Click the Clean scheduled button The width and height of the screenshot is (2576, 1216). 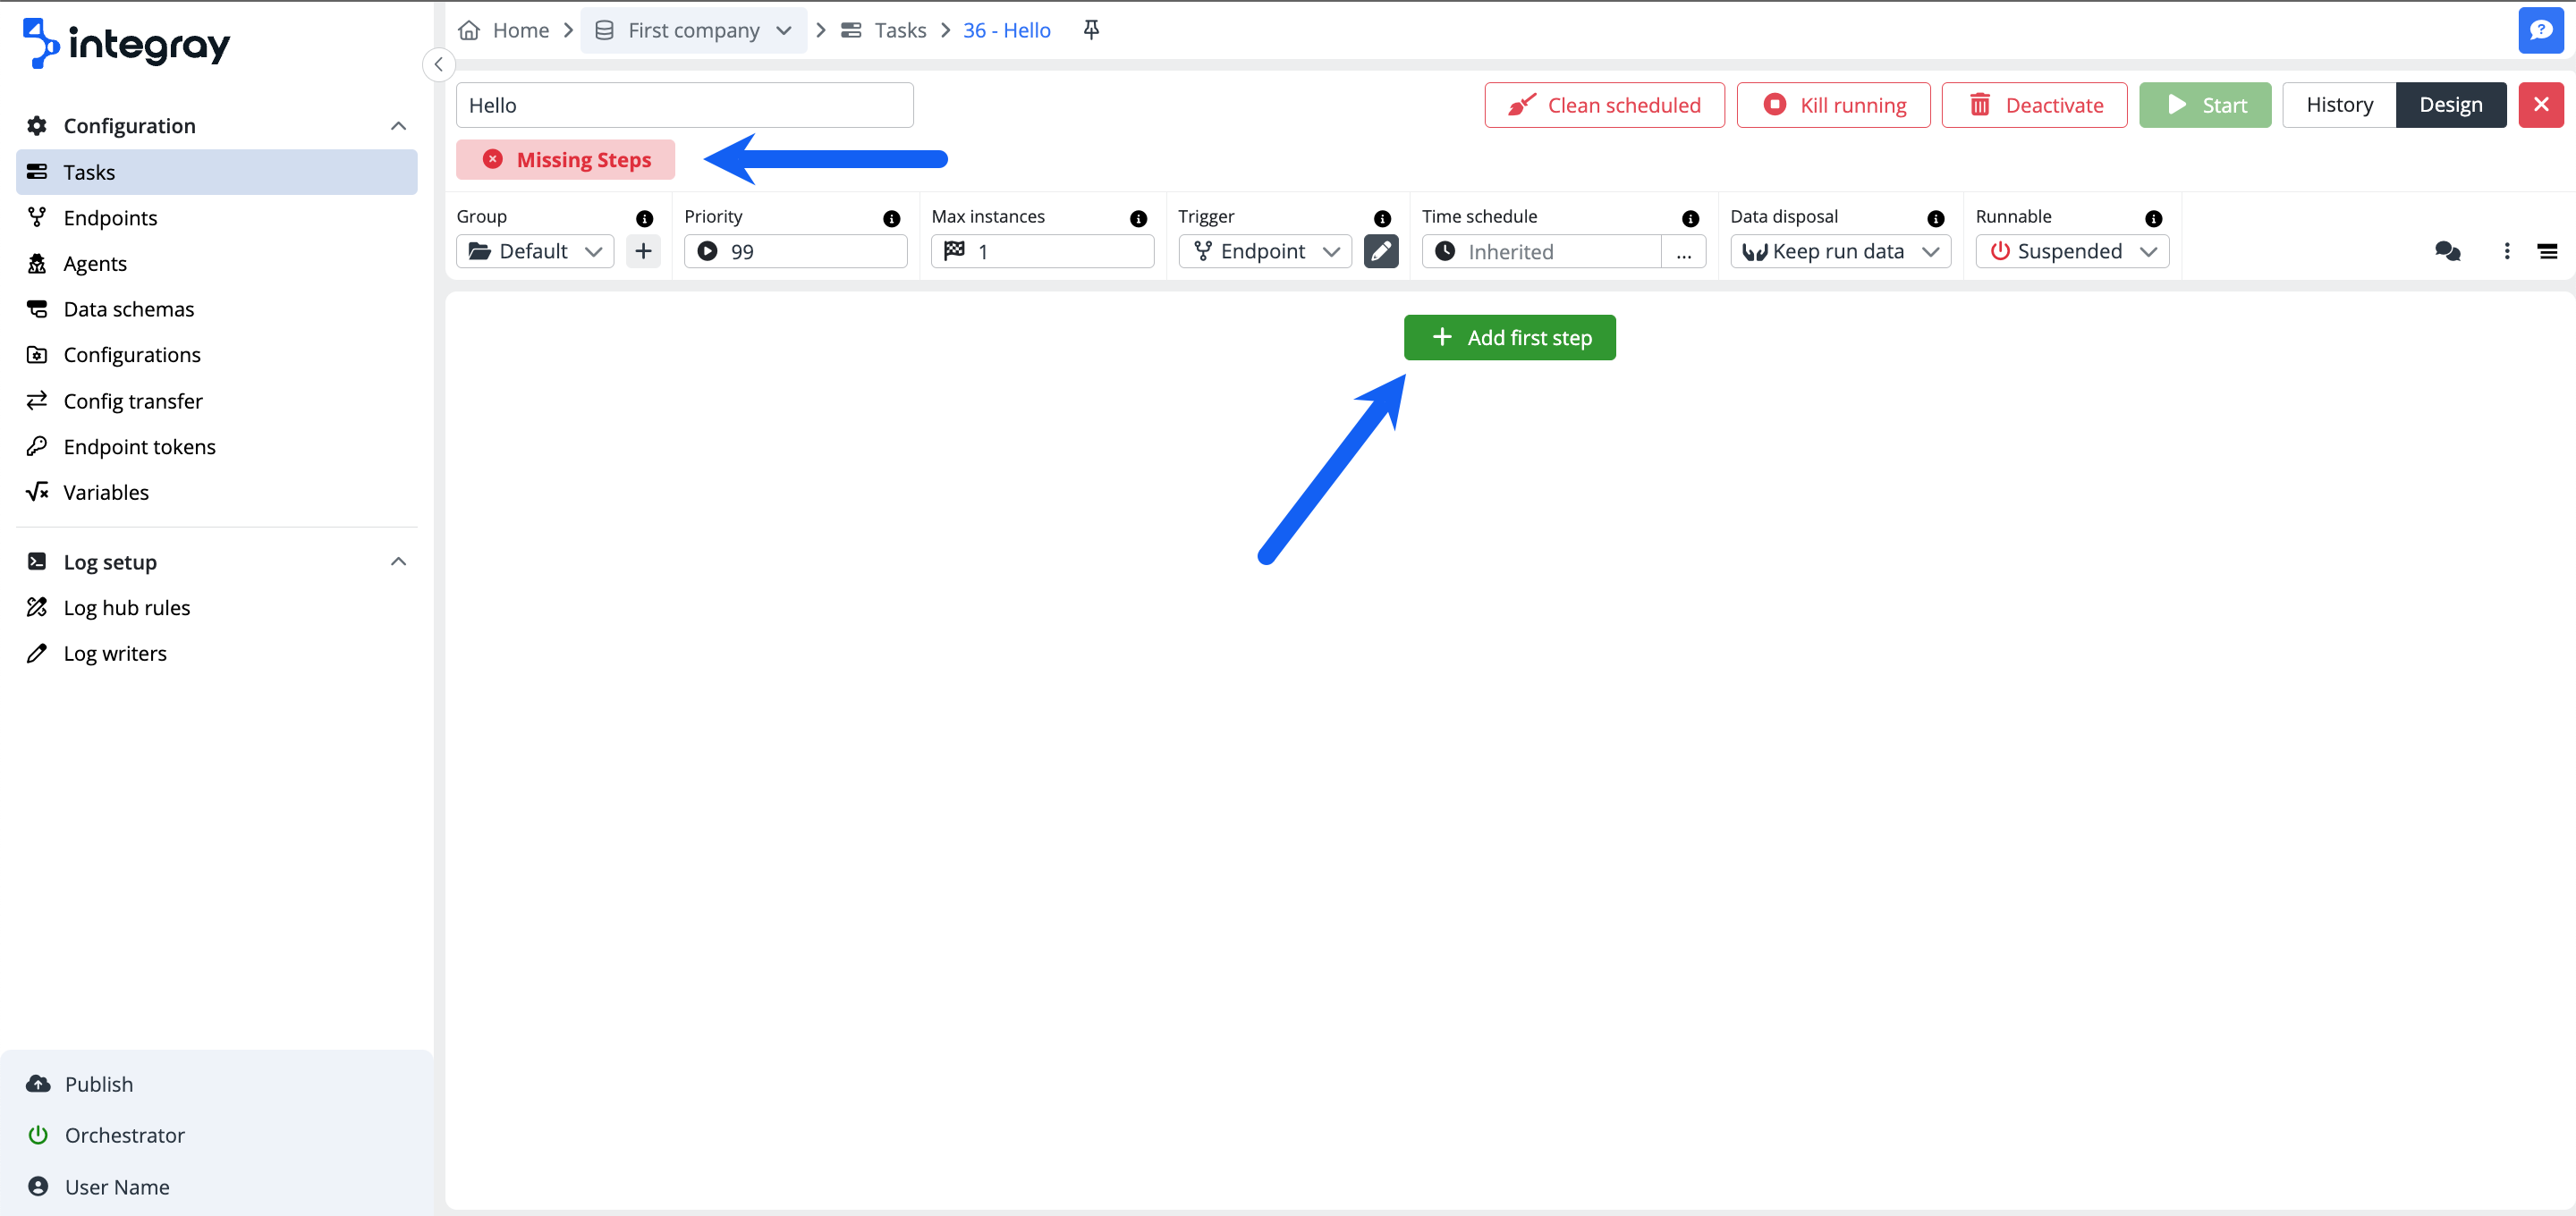tap(1603, 104)
